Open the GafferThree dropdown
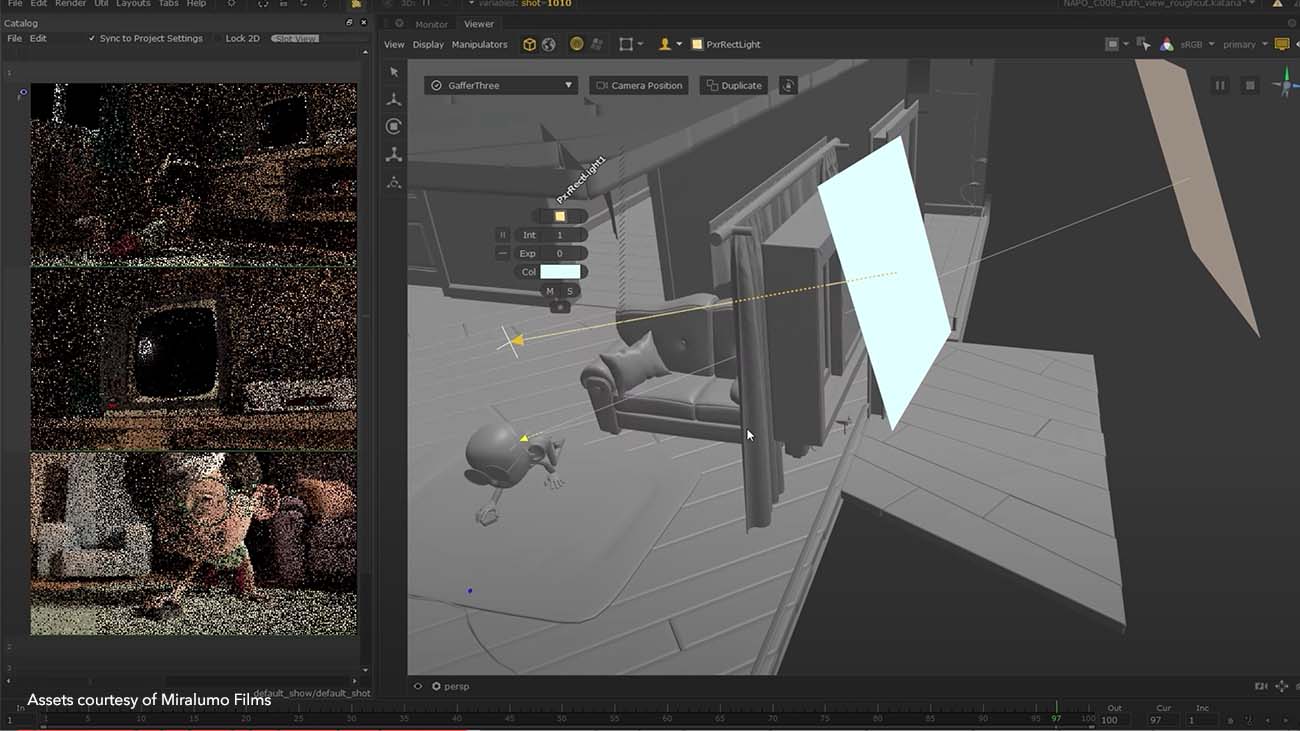 click(x=501, y=86)
